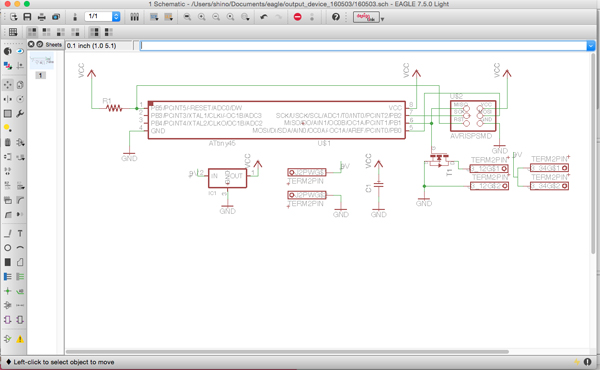Switch to board with Board icon

coord(75,17)
